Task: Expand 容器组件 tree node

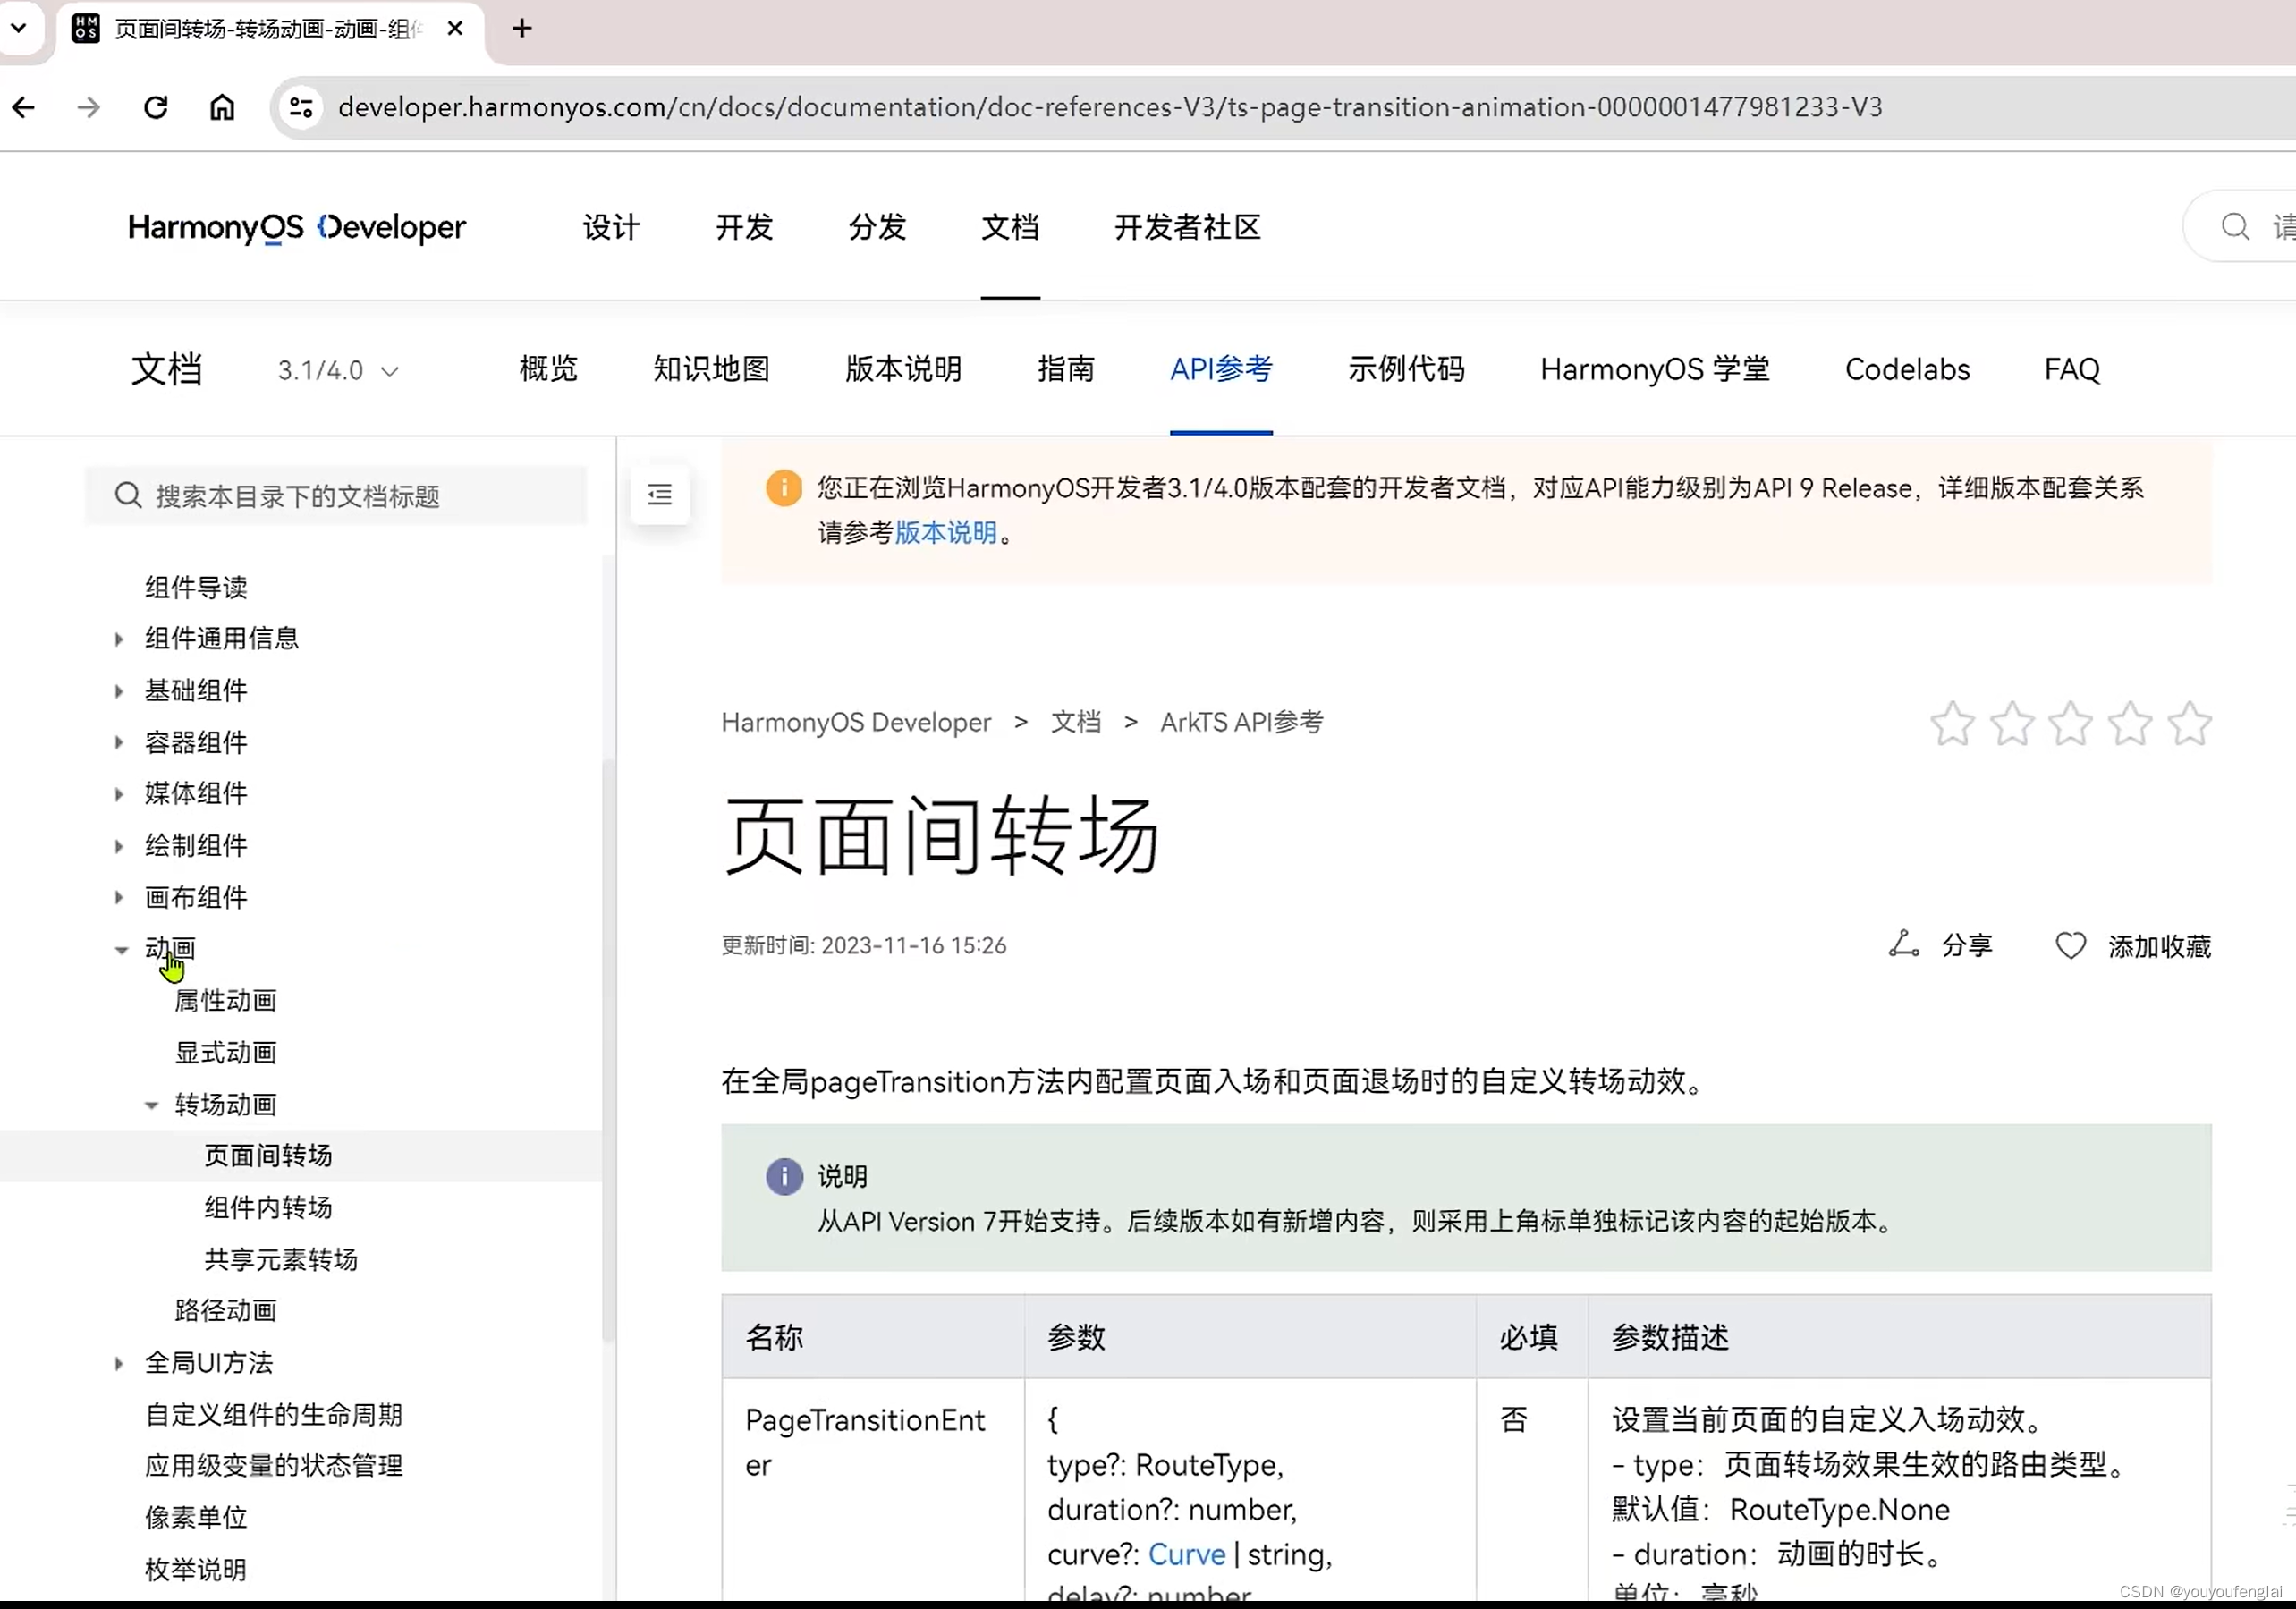Action: (119, 743)
